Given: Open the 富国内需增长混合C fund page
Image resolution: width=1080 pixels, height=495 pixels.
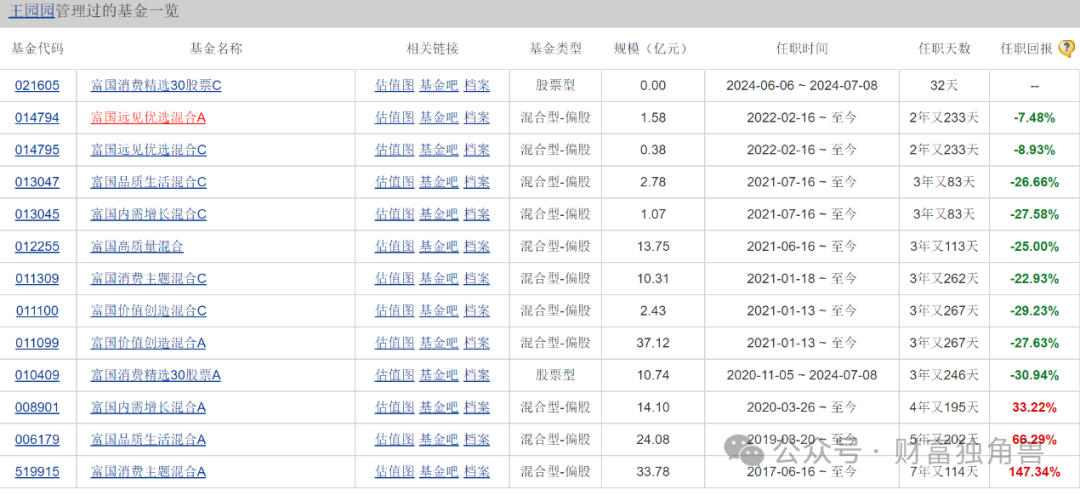Looking at the screenshot, I should pyautogui.click(x=149, y=214).
